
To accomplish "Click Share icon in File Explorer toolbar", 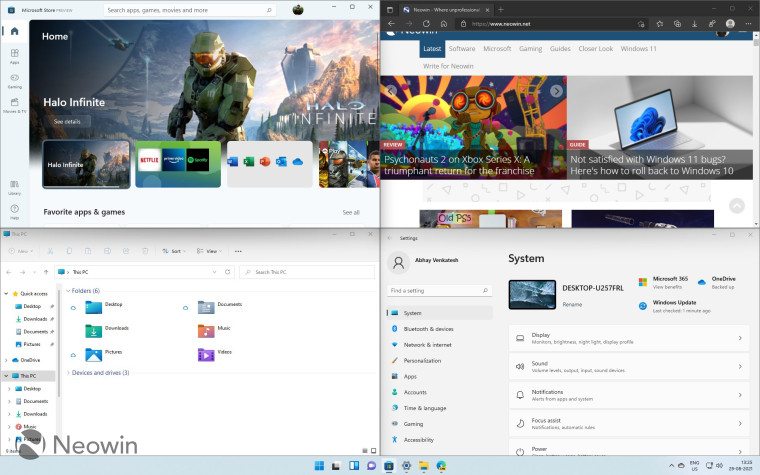I will [126, 251].
